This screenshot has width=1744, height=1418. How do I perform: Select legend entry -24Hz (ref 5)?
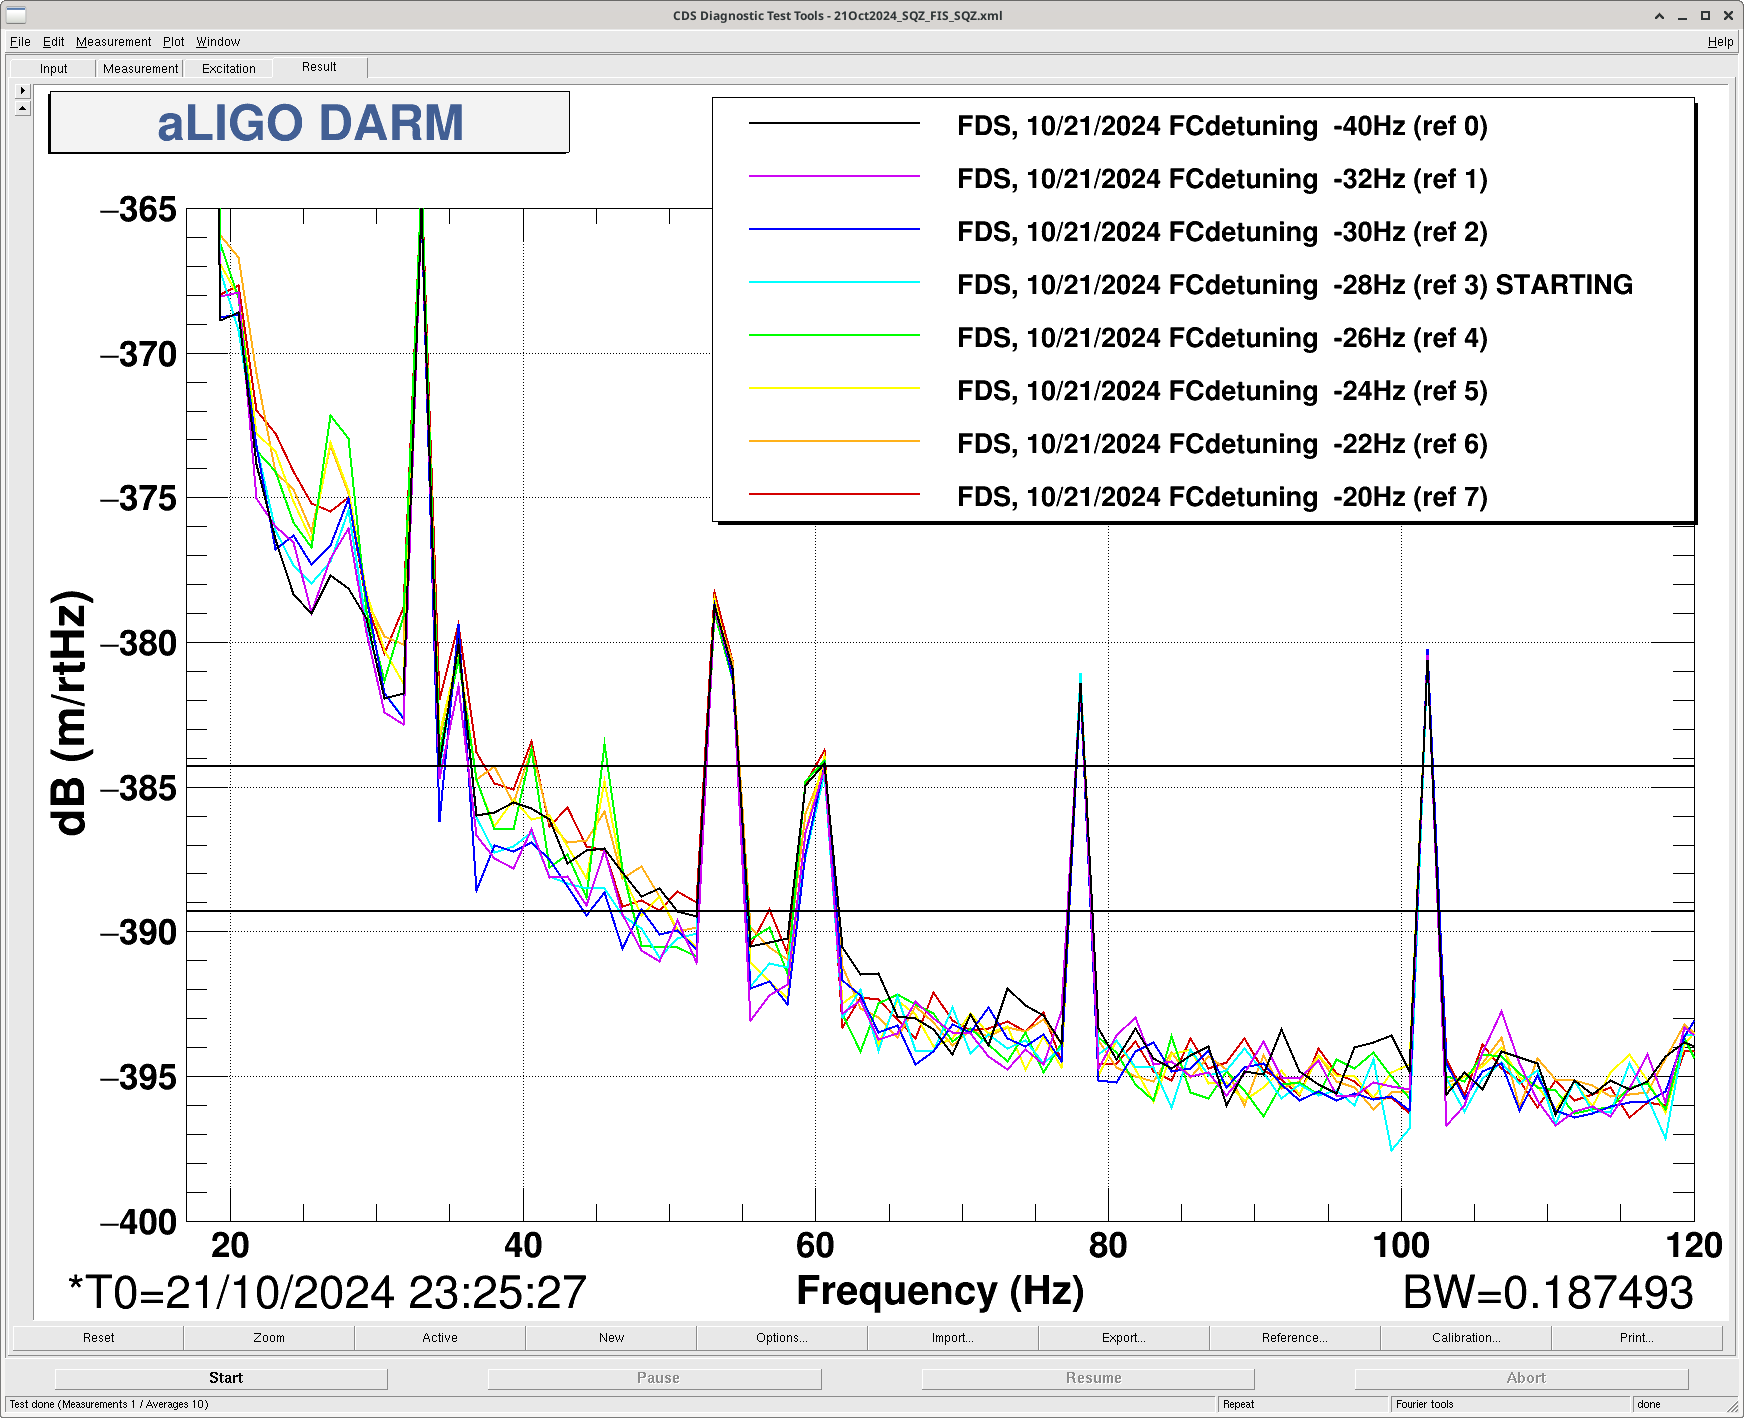1222,391
